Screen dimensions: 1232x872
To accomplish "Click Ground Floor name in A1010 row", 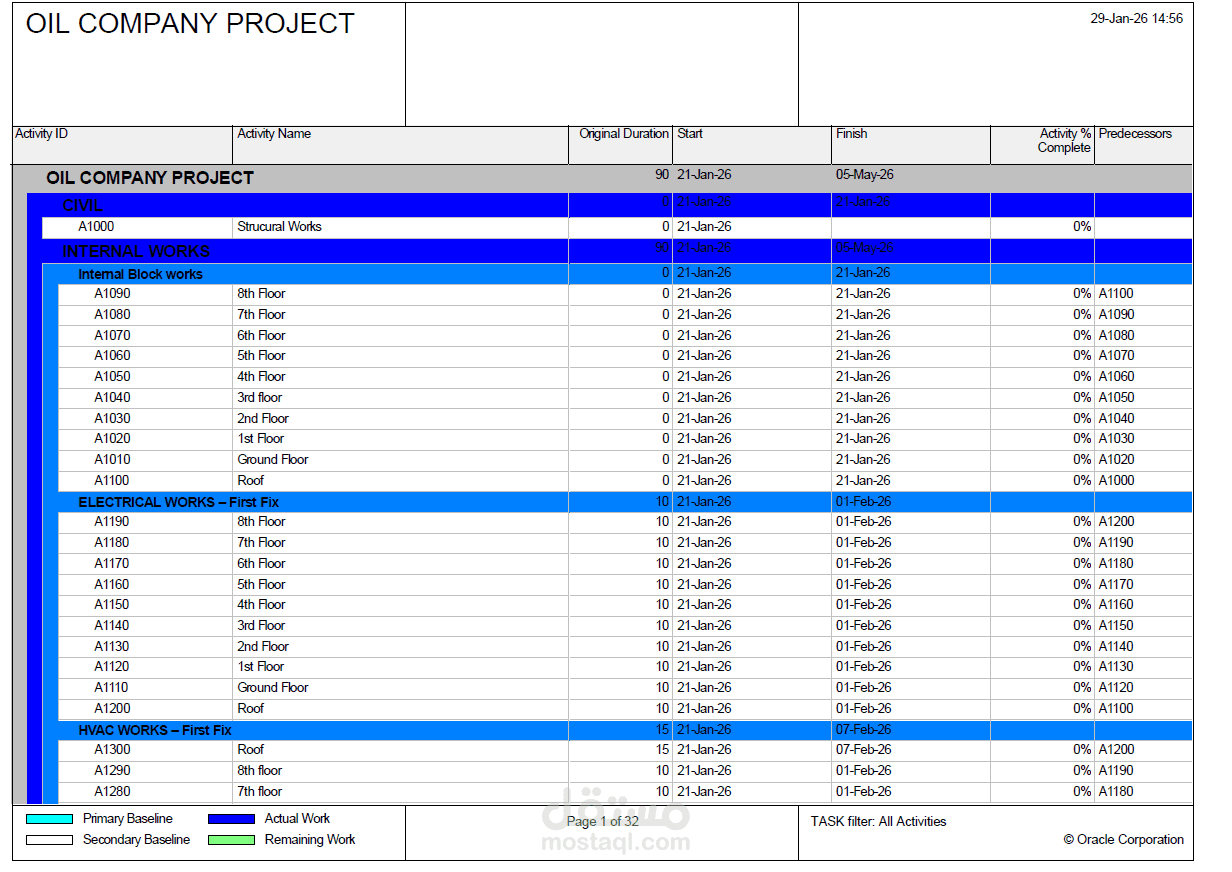I will [x=273, y=460].
